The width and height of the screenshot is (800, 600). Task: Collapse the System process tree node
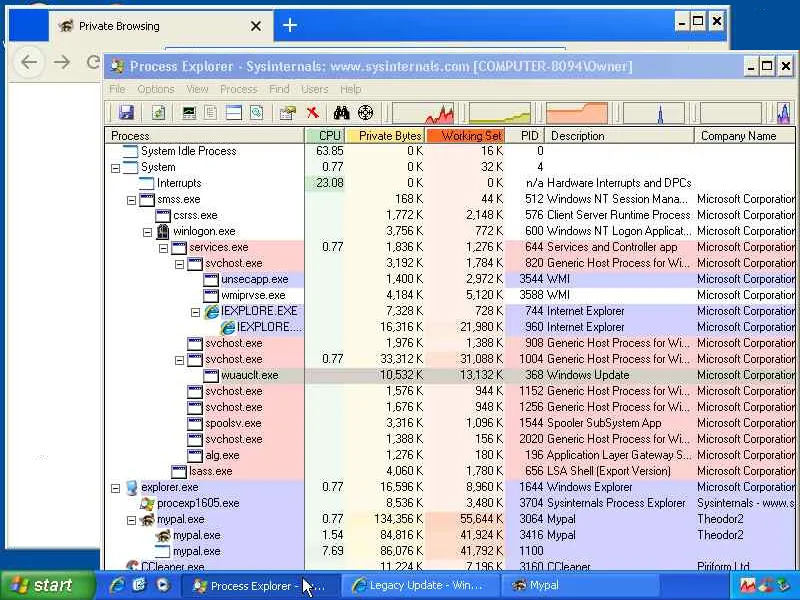pyautogui.click(x=116, y=168)
